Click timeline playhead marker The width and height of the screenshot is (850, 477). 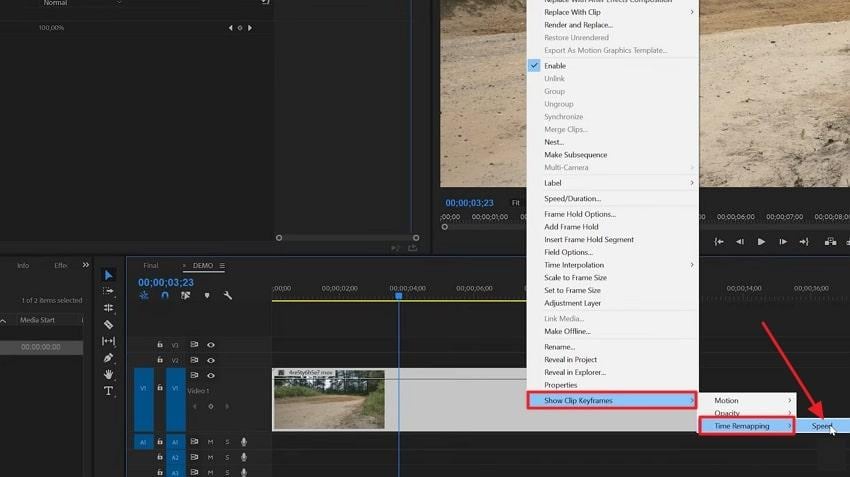point(398,295)
